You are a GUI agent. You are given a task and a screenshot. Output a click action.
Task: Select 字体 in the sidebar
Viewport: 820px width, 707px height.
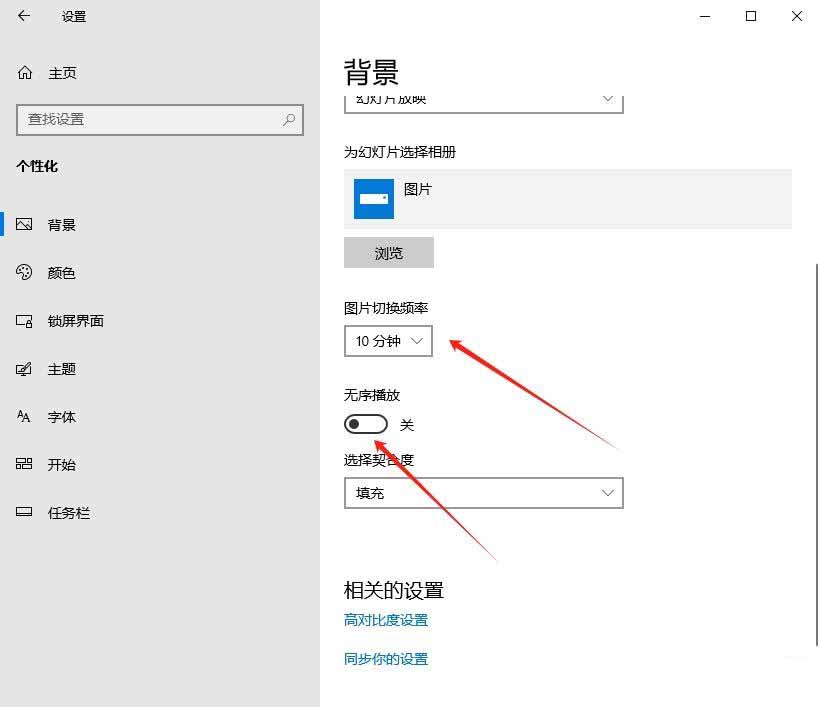(x=62, y=417)
